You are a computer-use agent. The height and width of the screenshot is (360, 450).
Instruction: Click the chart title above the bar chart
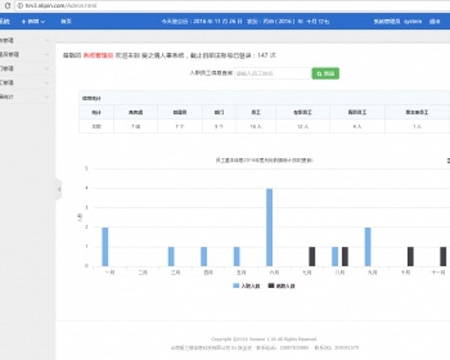(x=264, y=160)
